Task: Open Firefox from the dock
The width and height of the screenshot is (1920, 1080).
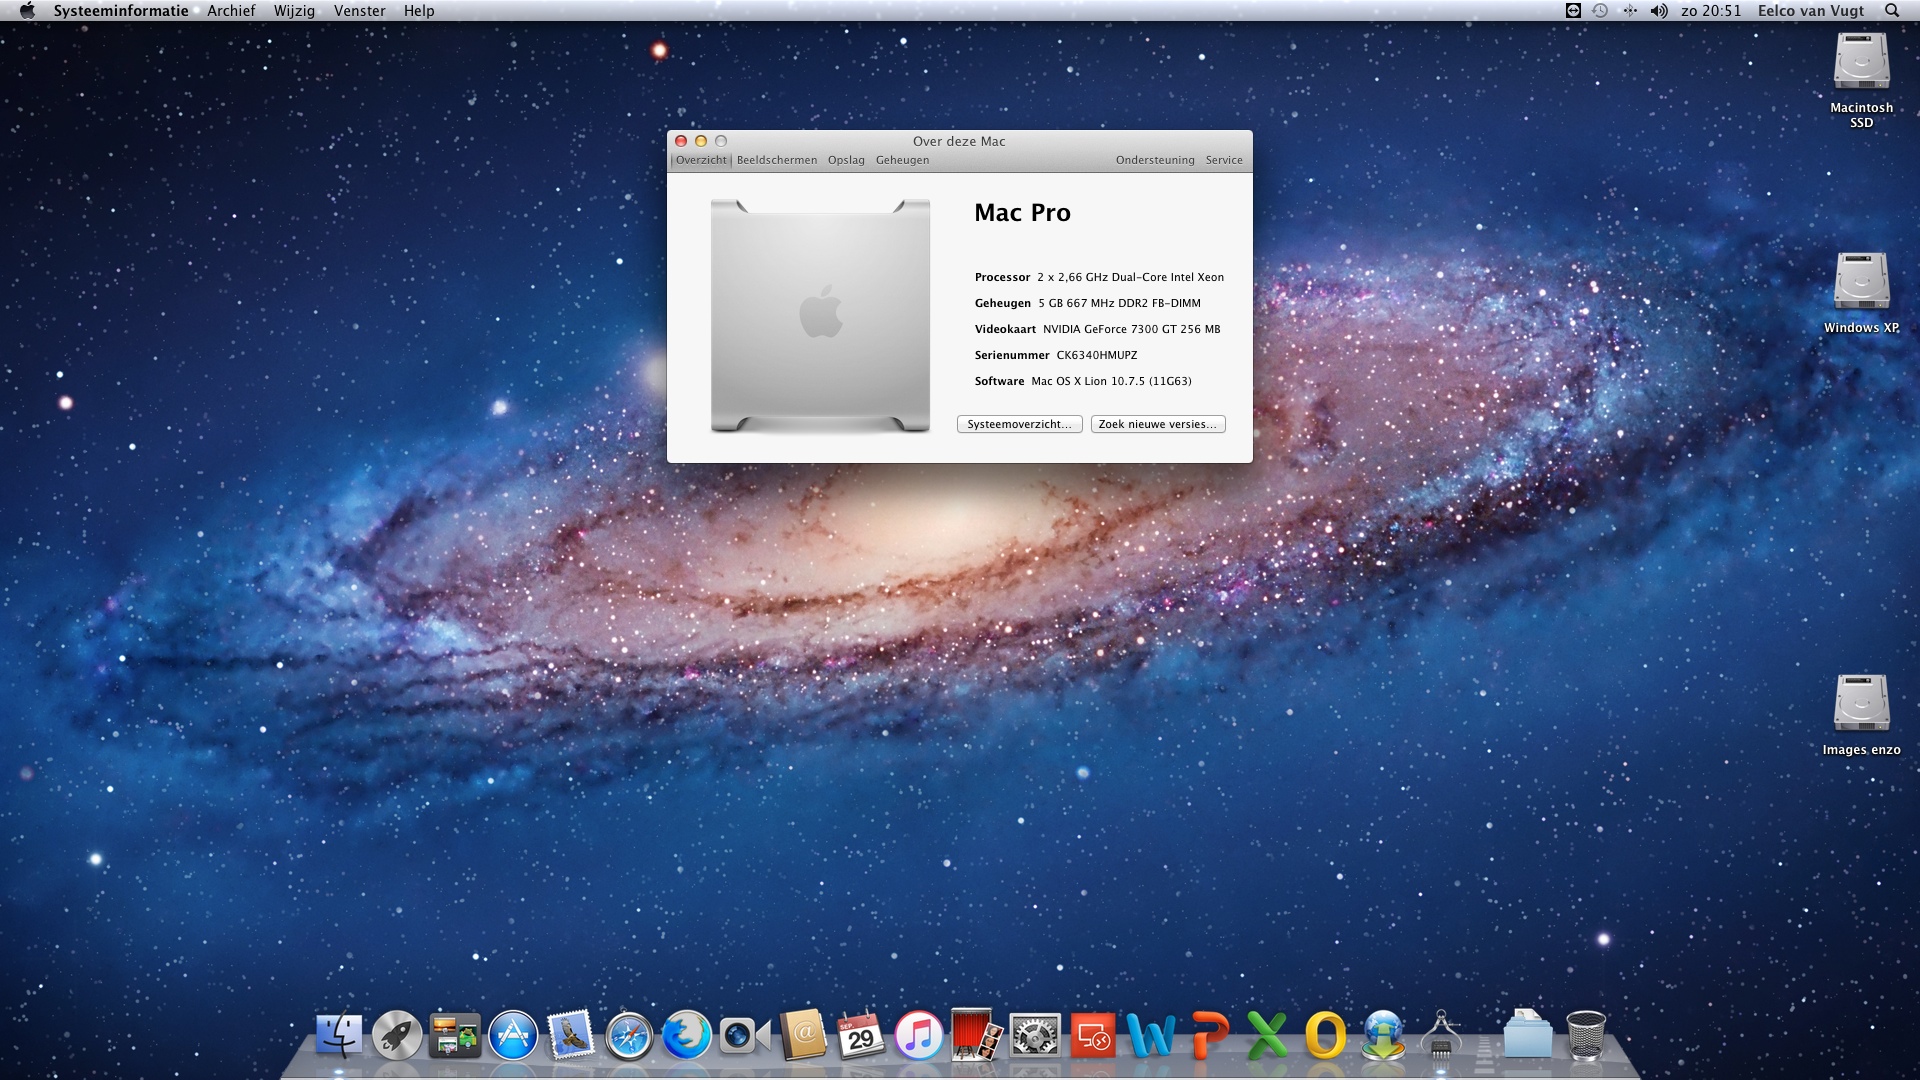Action: pyautogui.click(x=686, y=1035)
